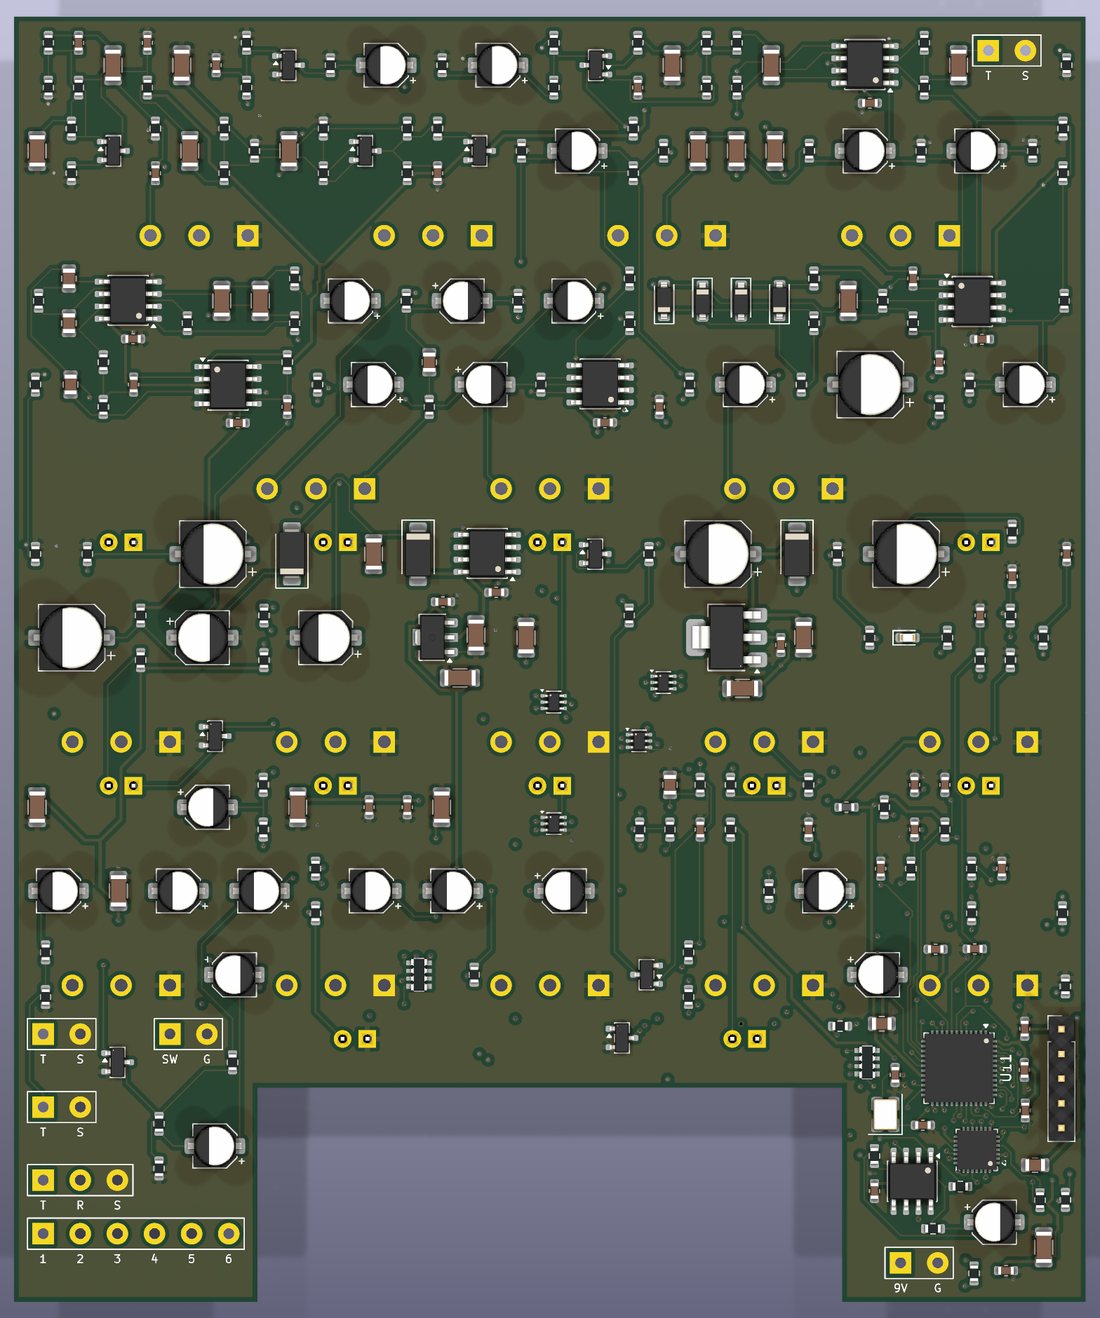Select S pad in top-right corner header
The height and width of the screenshot is (1318, 1100).
coord(1025,50)
